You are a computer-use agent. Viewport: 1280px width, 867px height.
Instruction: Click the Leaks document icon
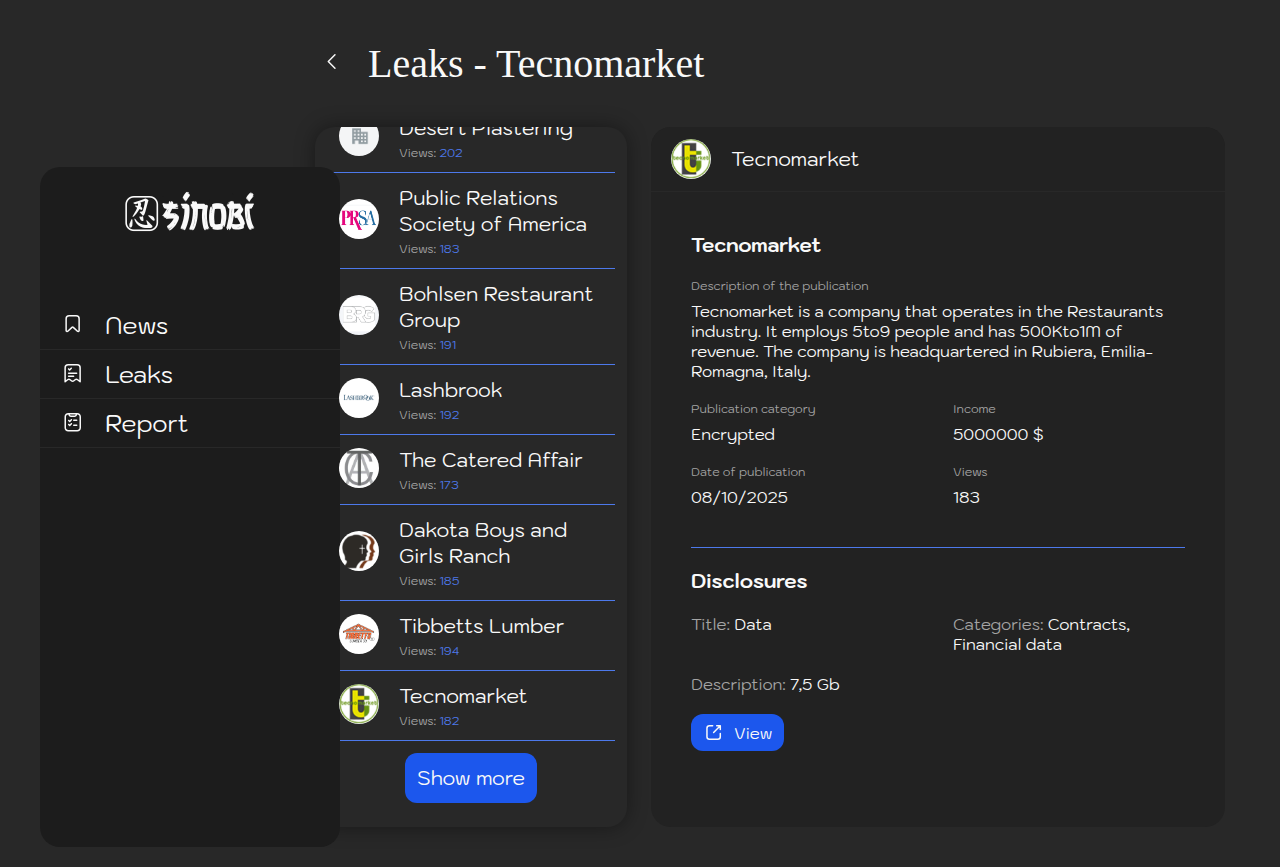pos(73,373)
